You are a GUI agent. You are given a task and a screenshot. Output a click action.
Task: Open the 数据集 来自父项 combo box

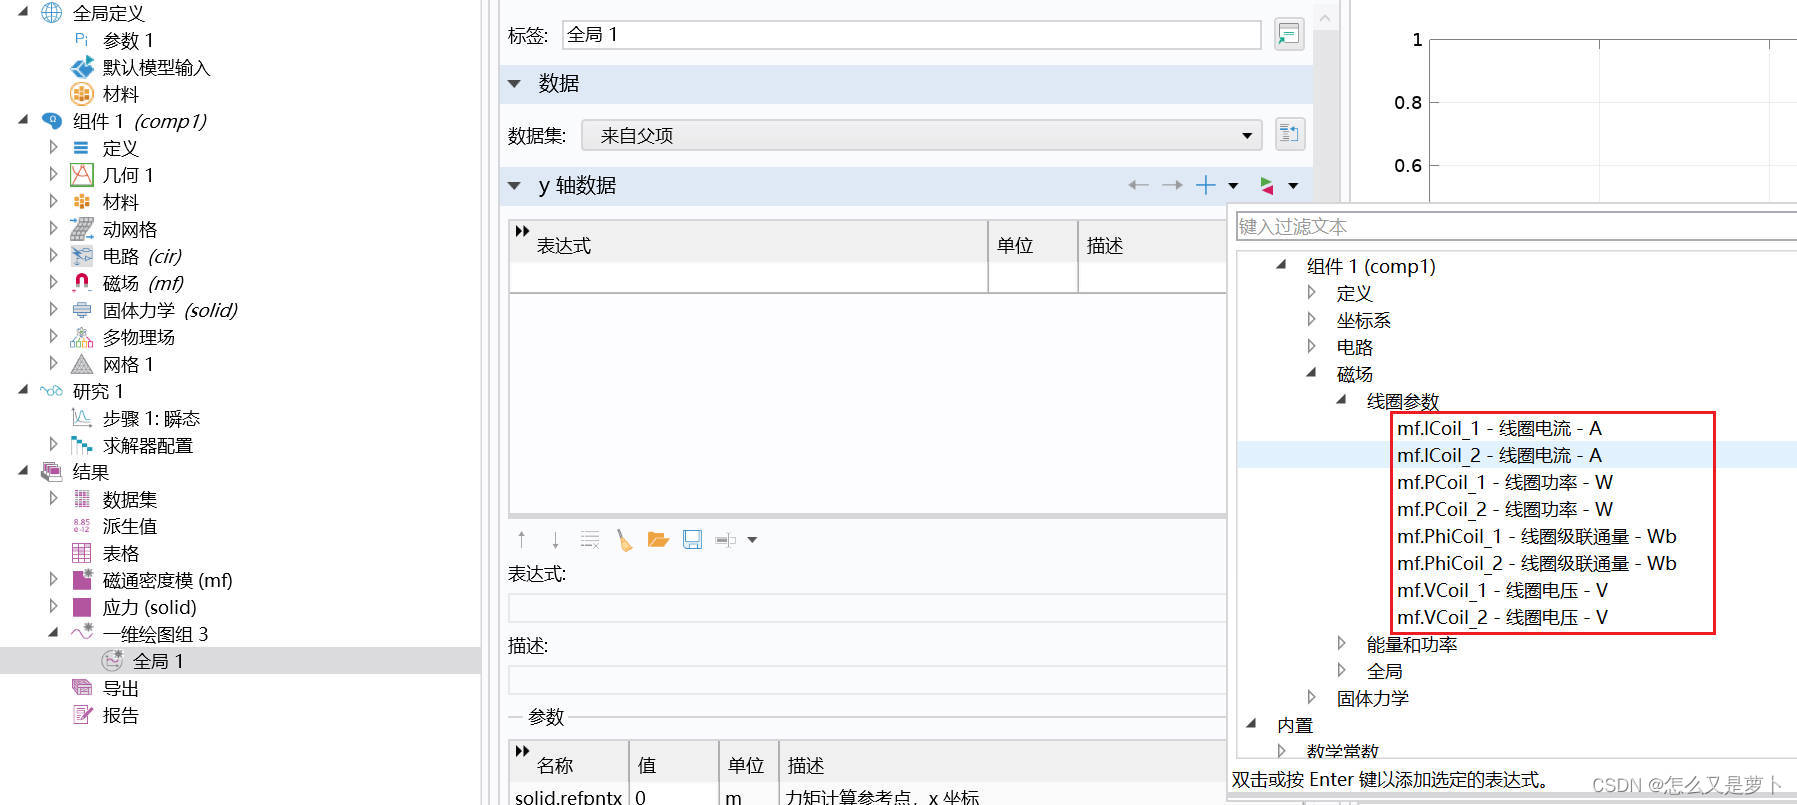(922, 135)
